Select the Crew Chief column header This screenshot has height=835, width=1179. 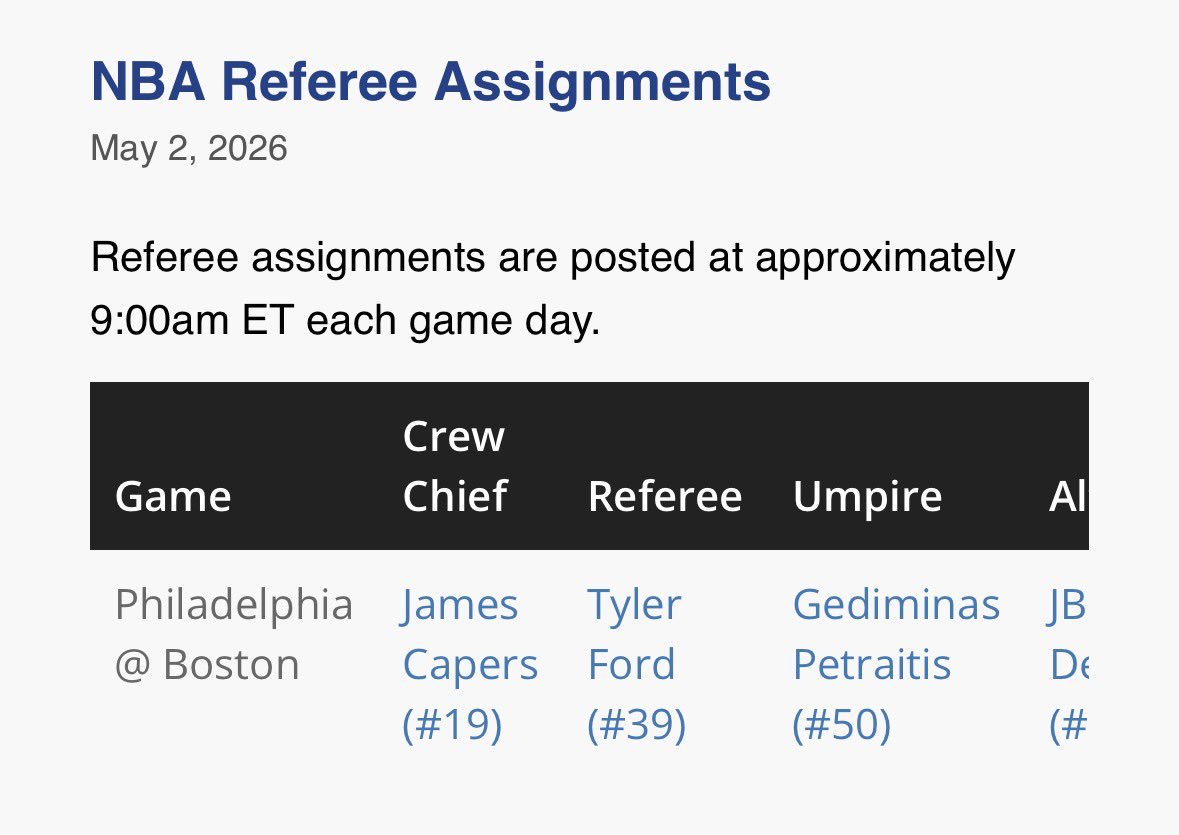(x=455, y=466)
